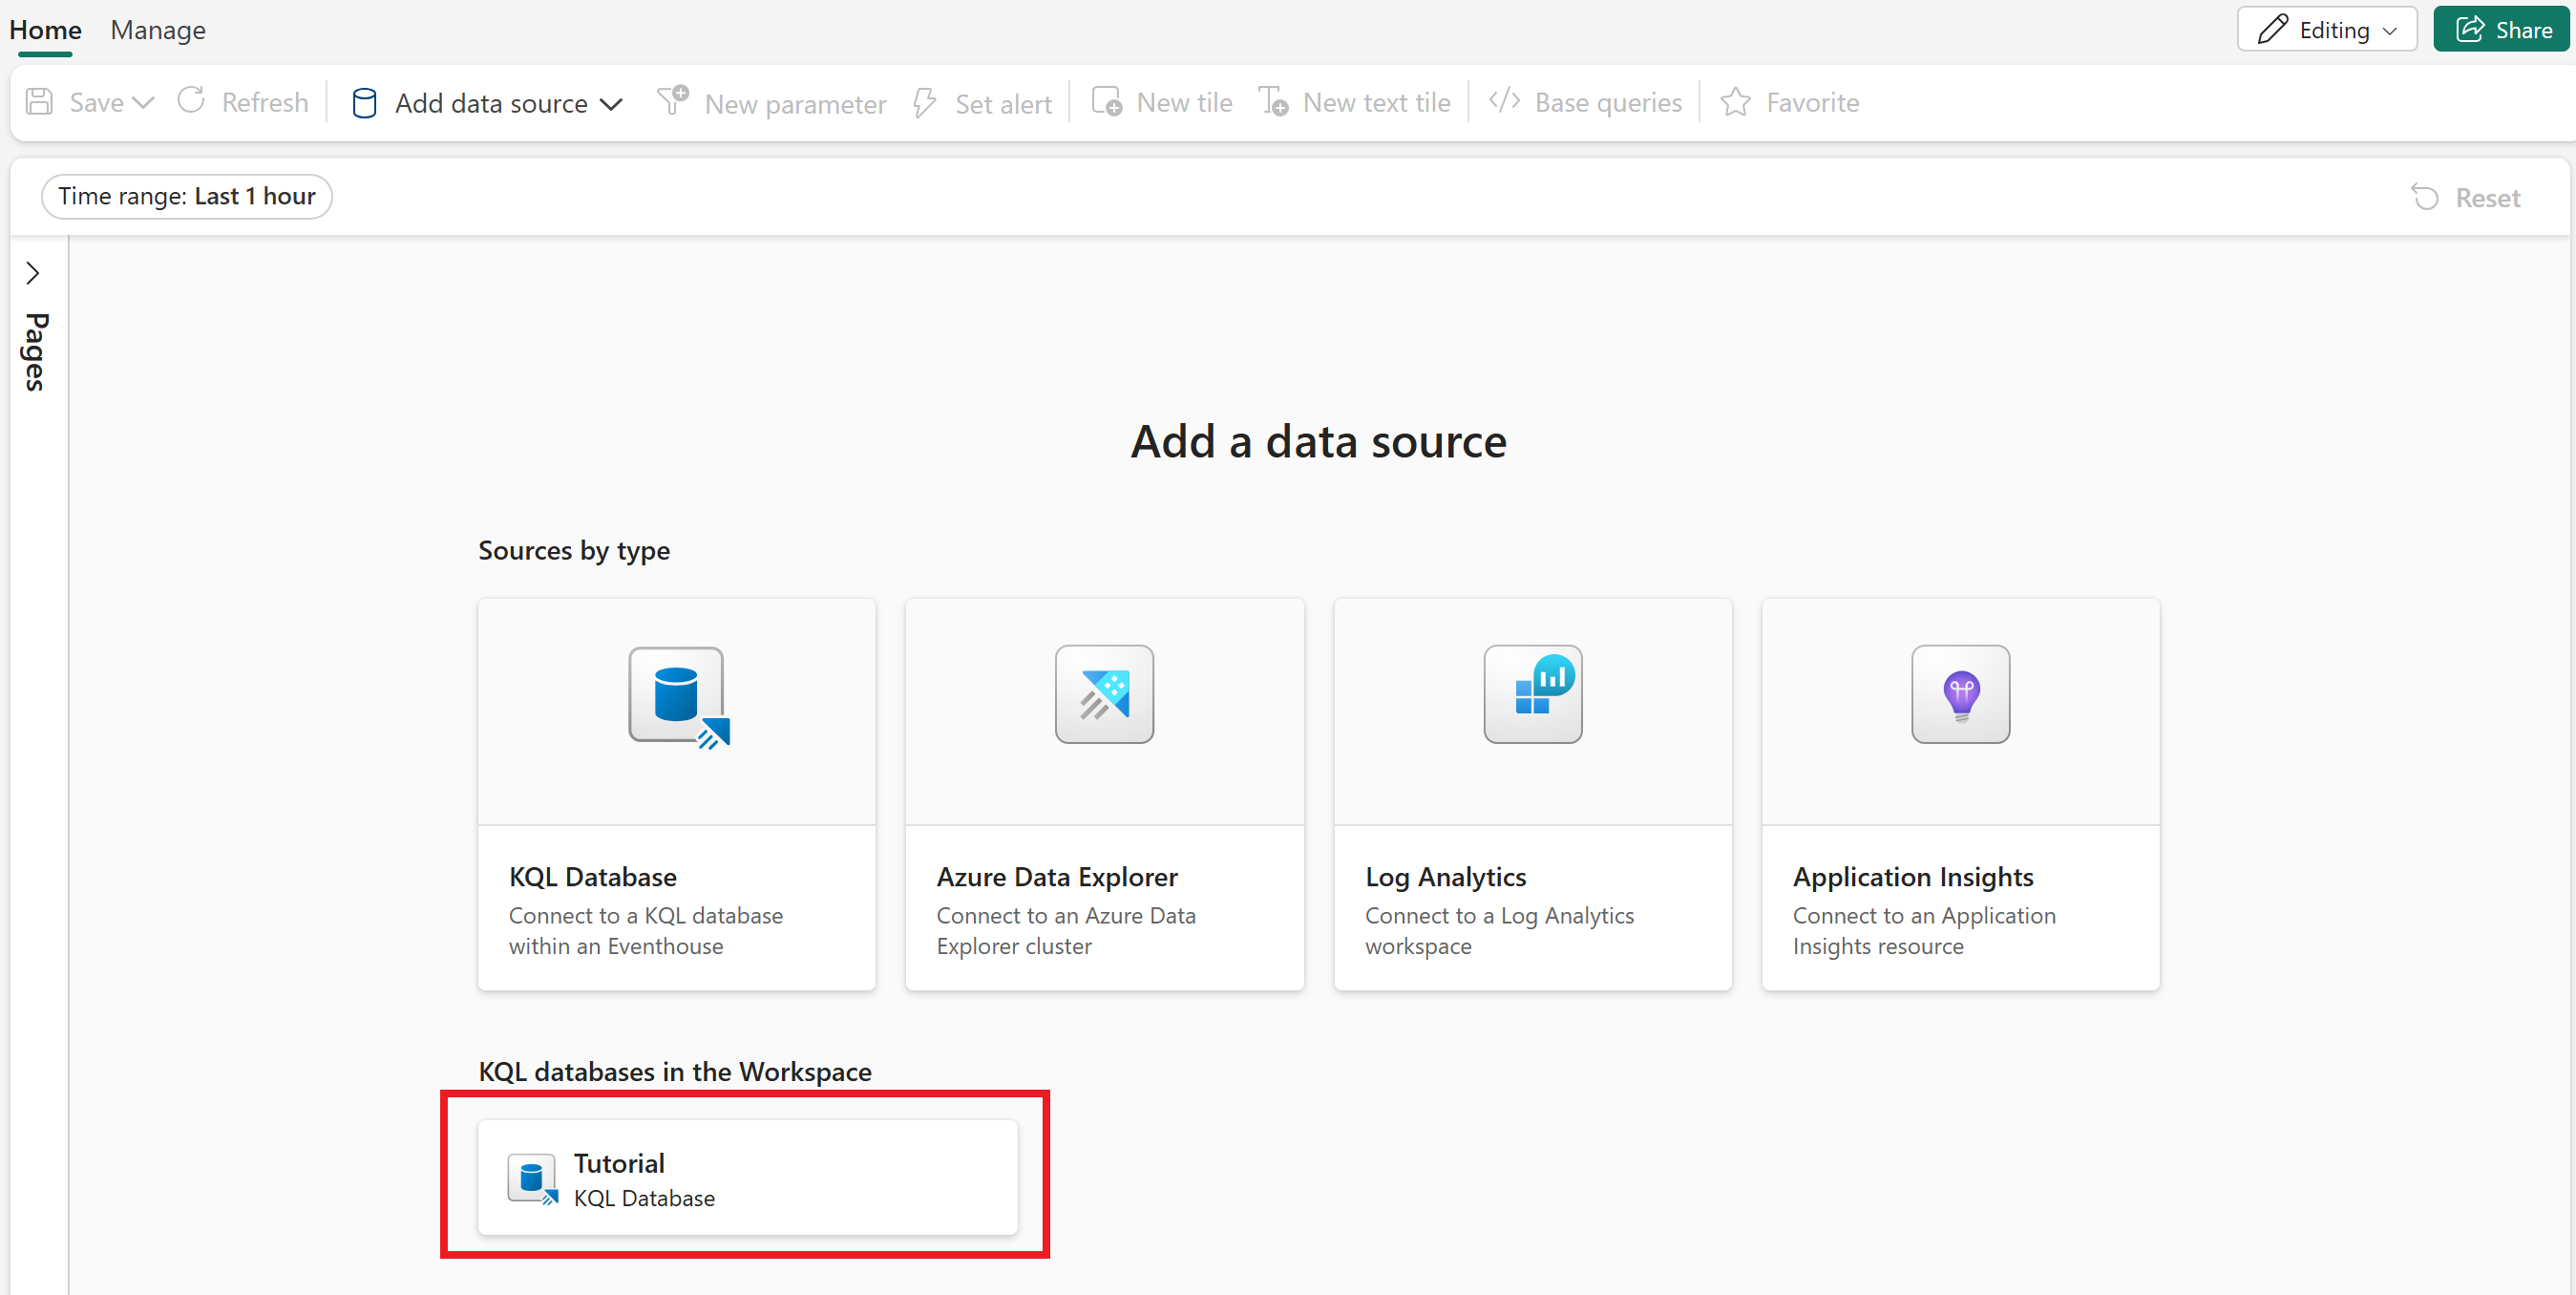Switch to the Home tab
The height and width of the screenshot is (1295, 2576).
[45, 30]
